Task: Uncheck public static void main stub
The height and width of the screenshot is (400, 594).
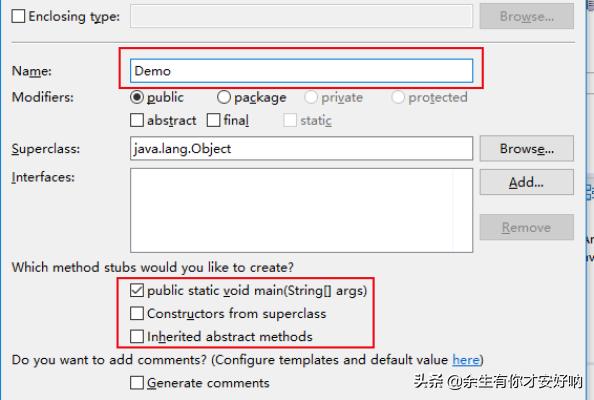Action: coord(137,291)
